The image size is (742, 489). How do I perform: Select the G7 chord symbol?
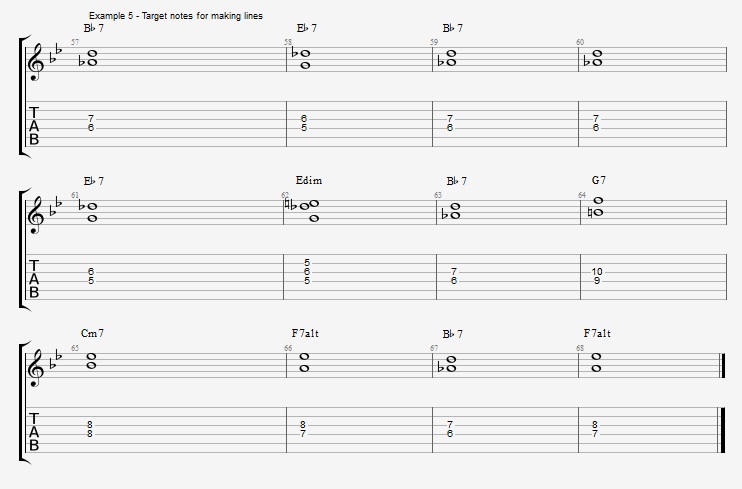[599, 181]
